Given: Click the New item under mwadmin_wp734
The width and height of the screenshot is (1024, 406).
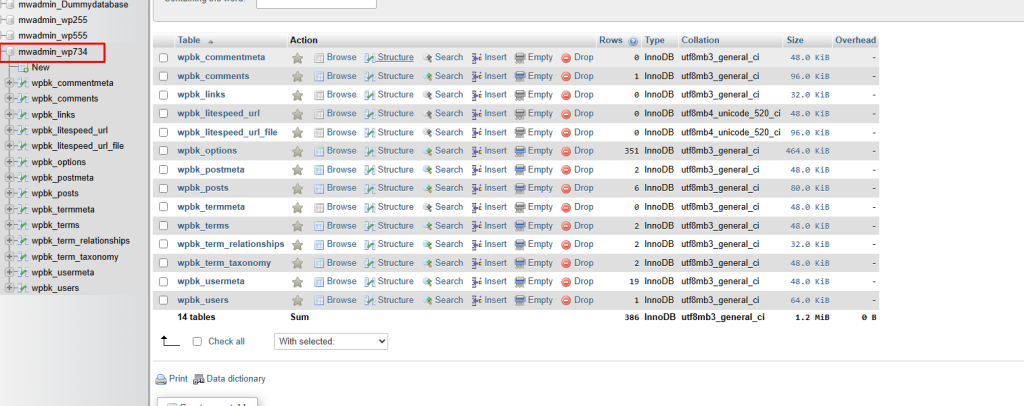Looking at the screenshot, I should (x=40, y=68).
